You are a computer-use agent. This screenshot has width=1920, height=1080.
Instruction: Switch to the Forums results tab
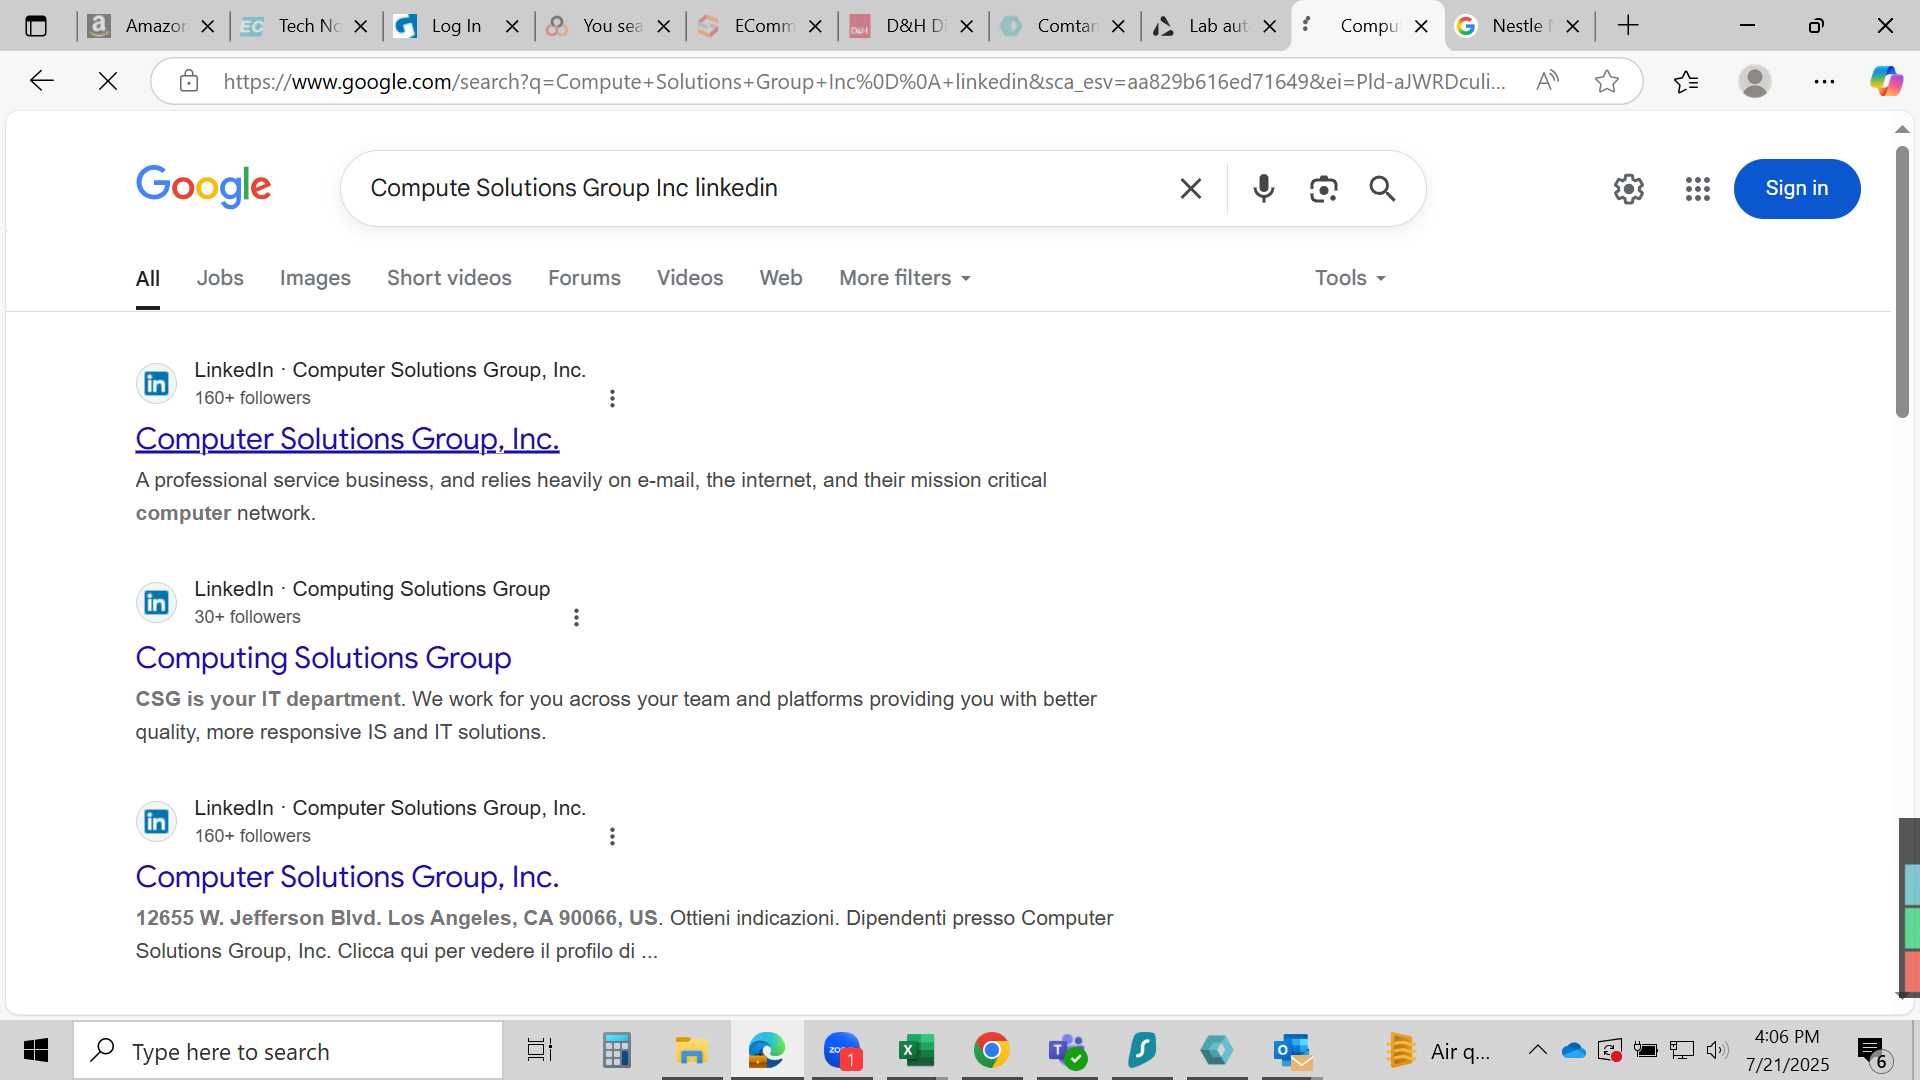[x=584, y=278]
